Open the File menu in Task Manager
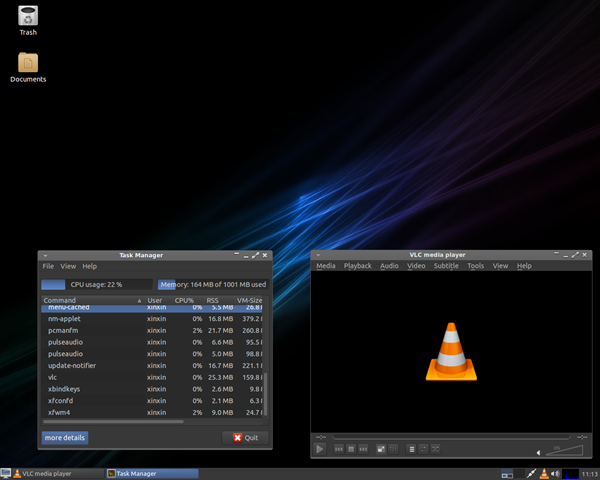 pyautogui.click(x=48, y=267)
